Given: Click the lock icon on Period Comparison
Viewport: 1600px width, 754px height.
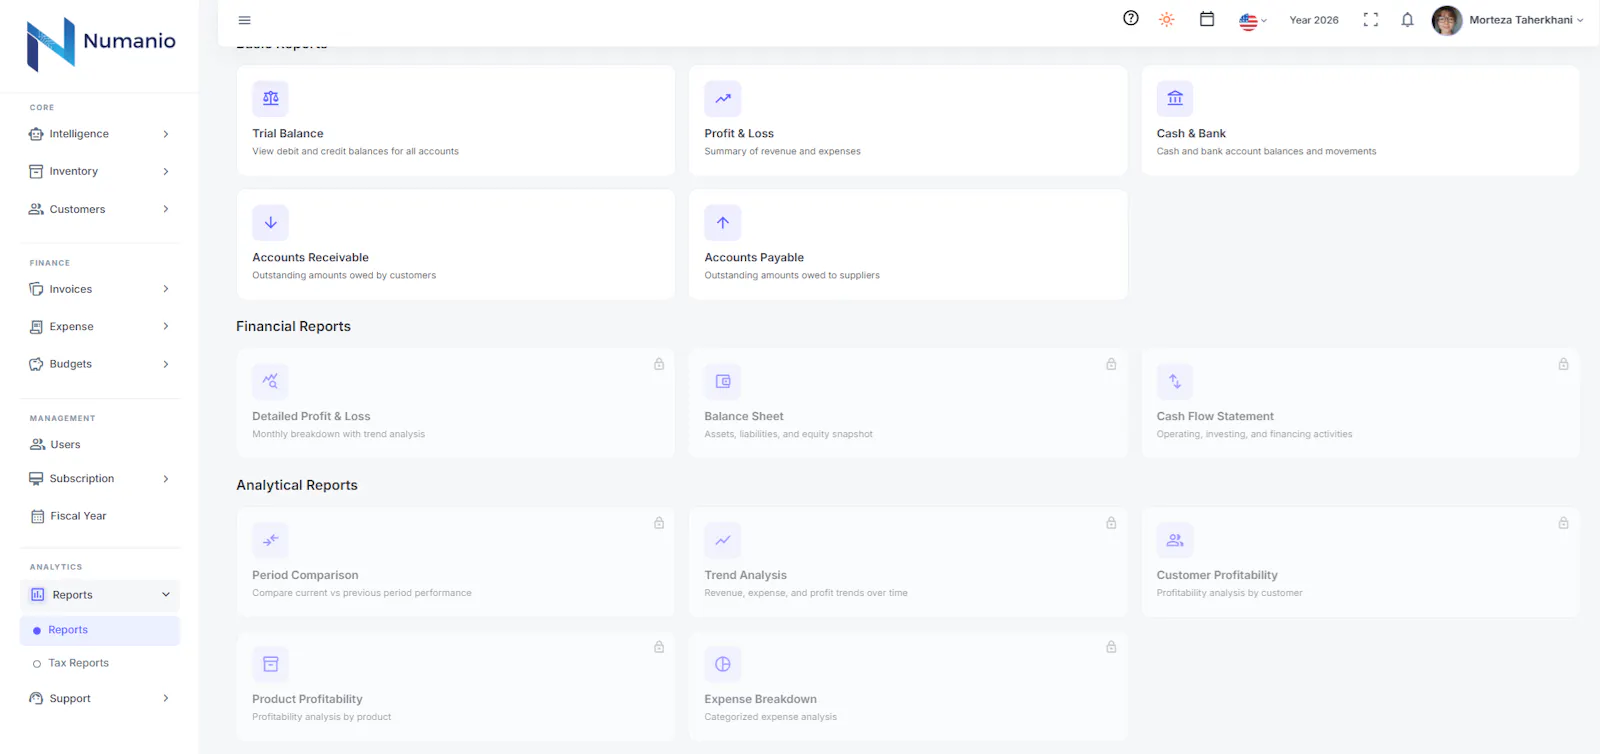Looking at the screenshot, I should (x=659, y=523).
